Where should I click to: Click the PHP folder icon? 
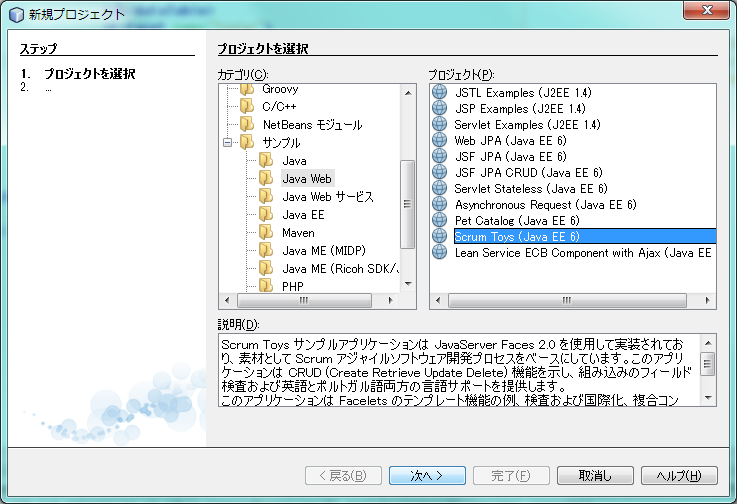coord(266,285)
